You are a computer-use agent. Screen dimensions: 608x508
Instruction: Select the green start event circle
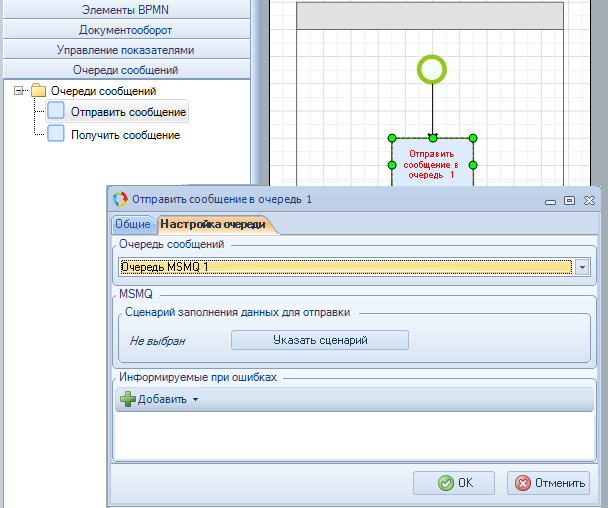pos(432,70)
